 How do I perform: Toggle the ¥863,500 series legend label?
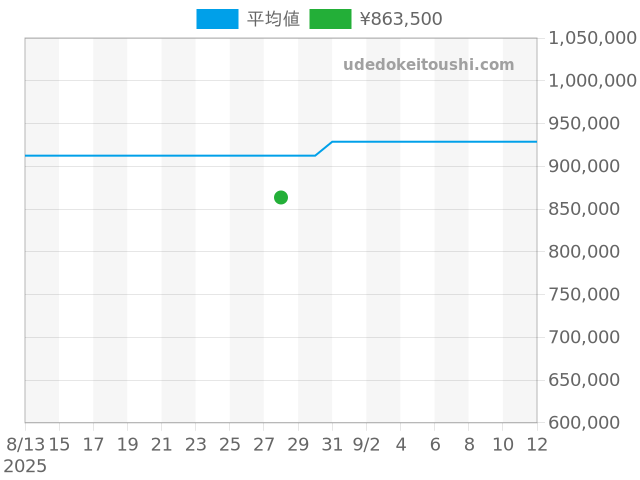click(400, 19)
